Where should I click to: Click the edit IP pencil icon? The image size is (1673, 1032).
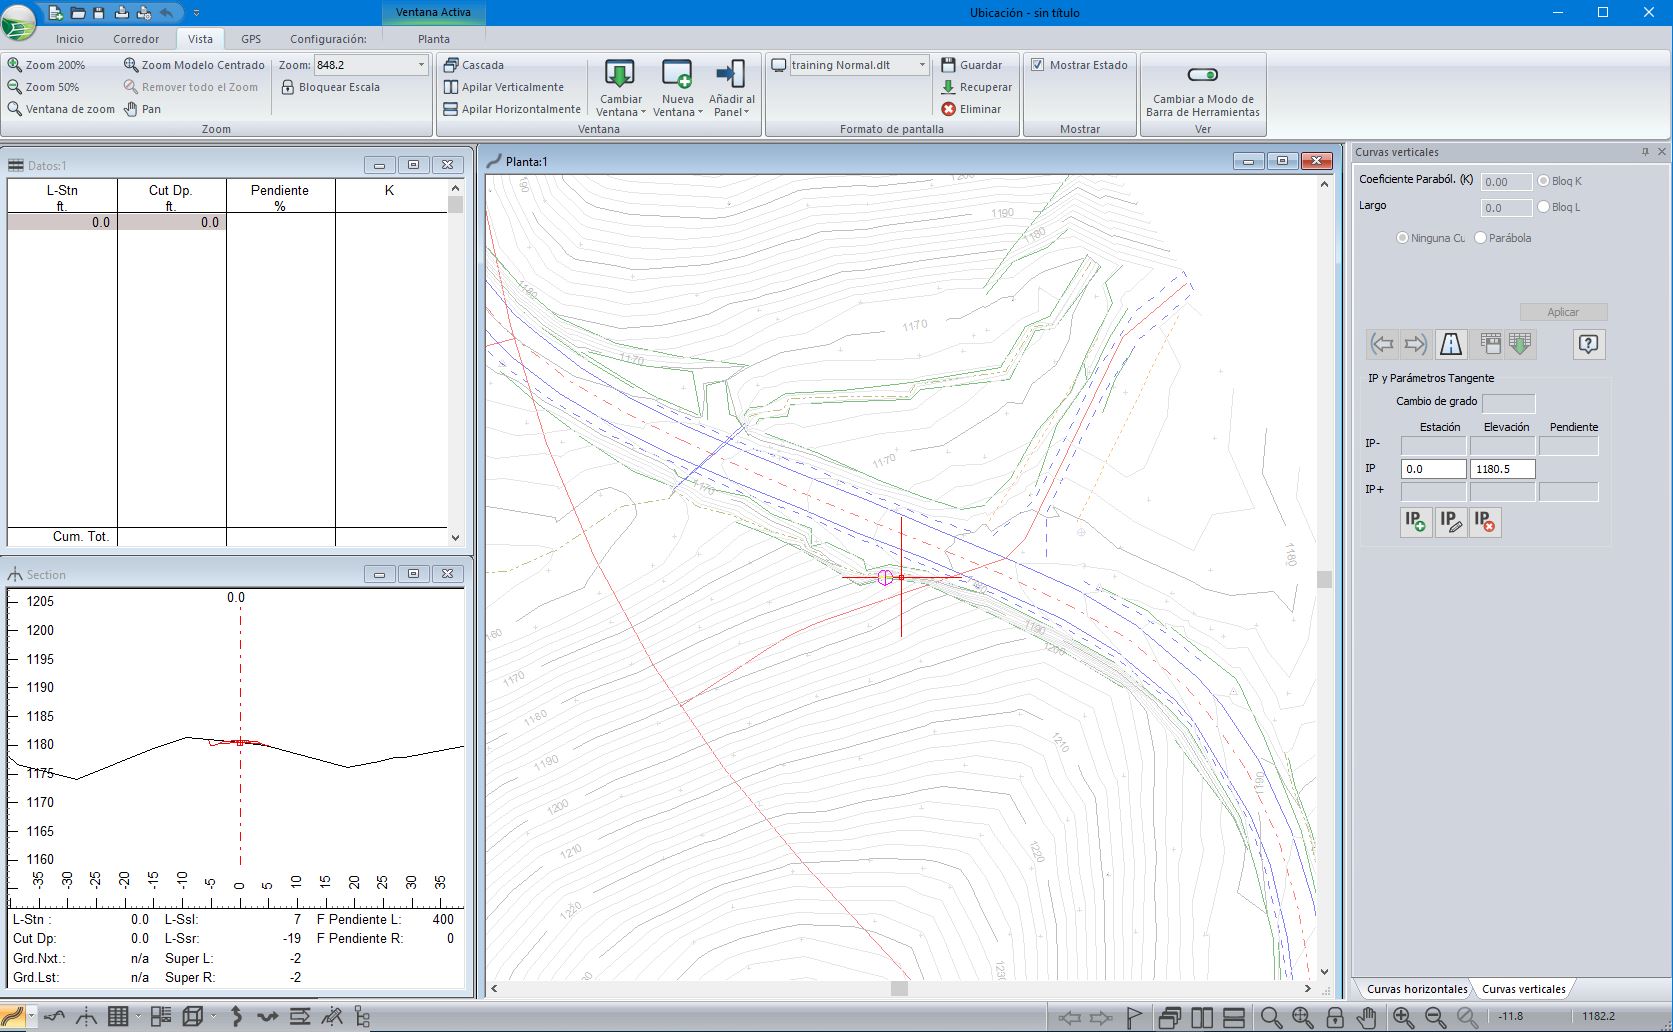[x=1451, y=522]
